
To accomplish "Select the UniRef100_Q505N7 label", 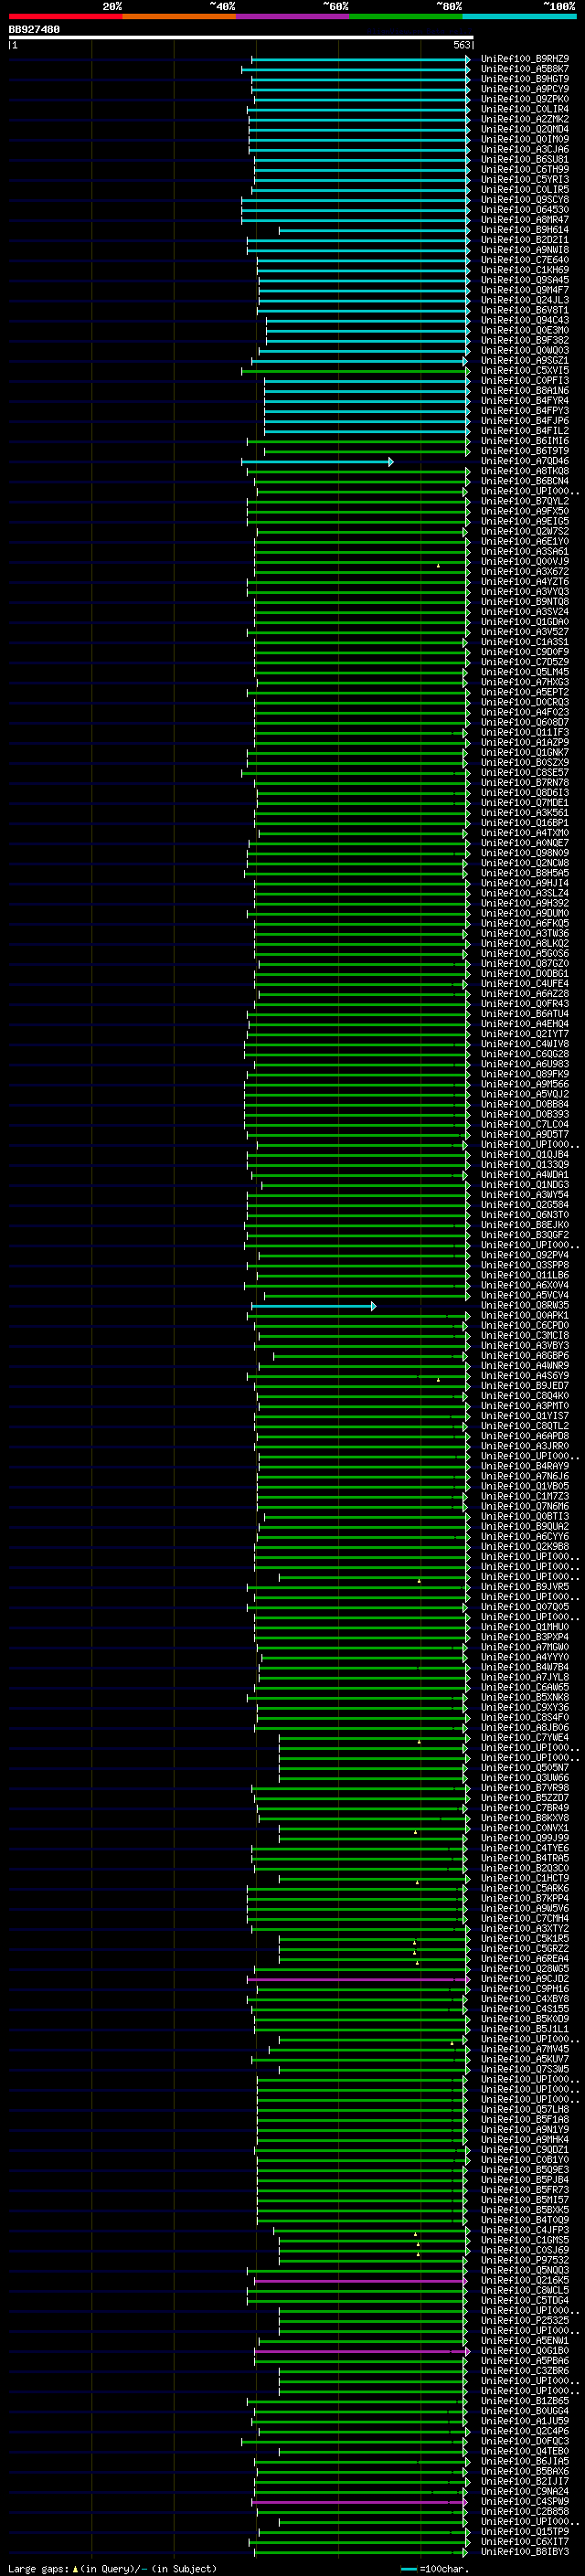I will tap(525, 1768).
